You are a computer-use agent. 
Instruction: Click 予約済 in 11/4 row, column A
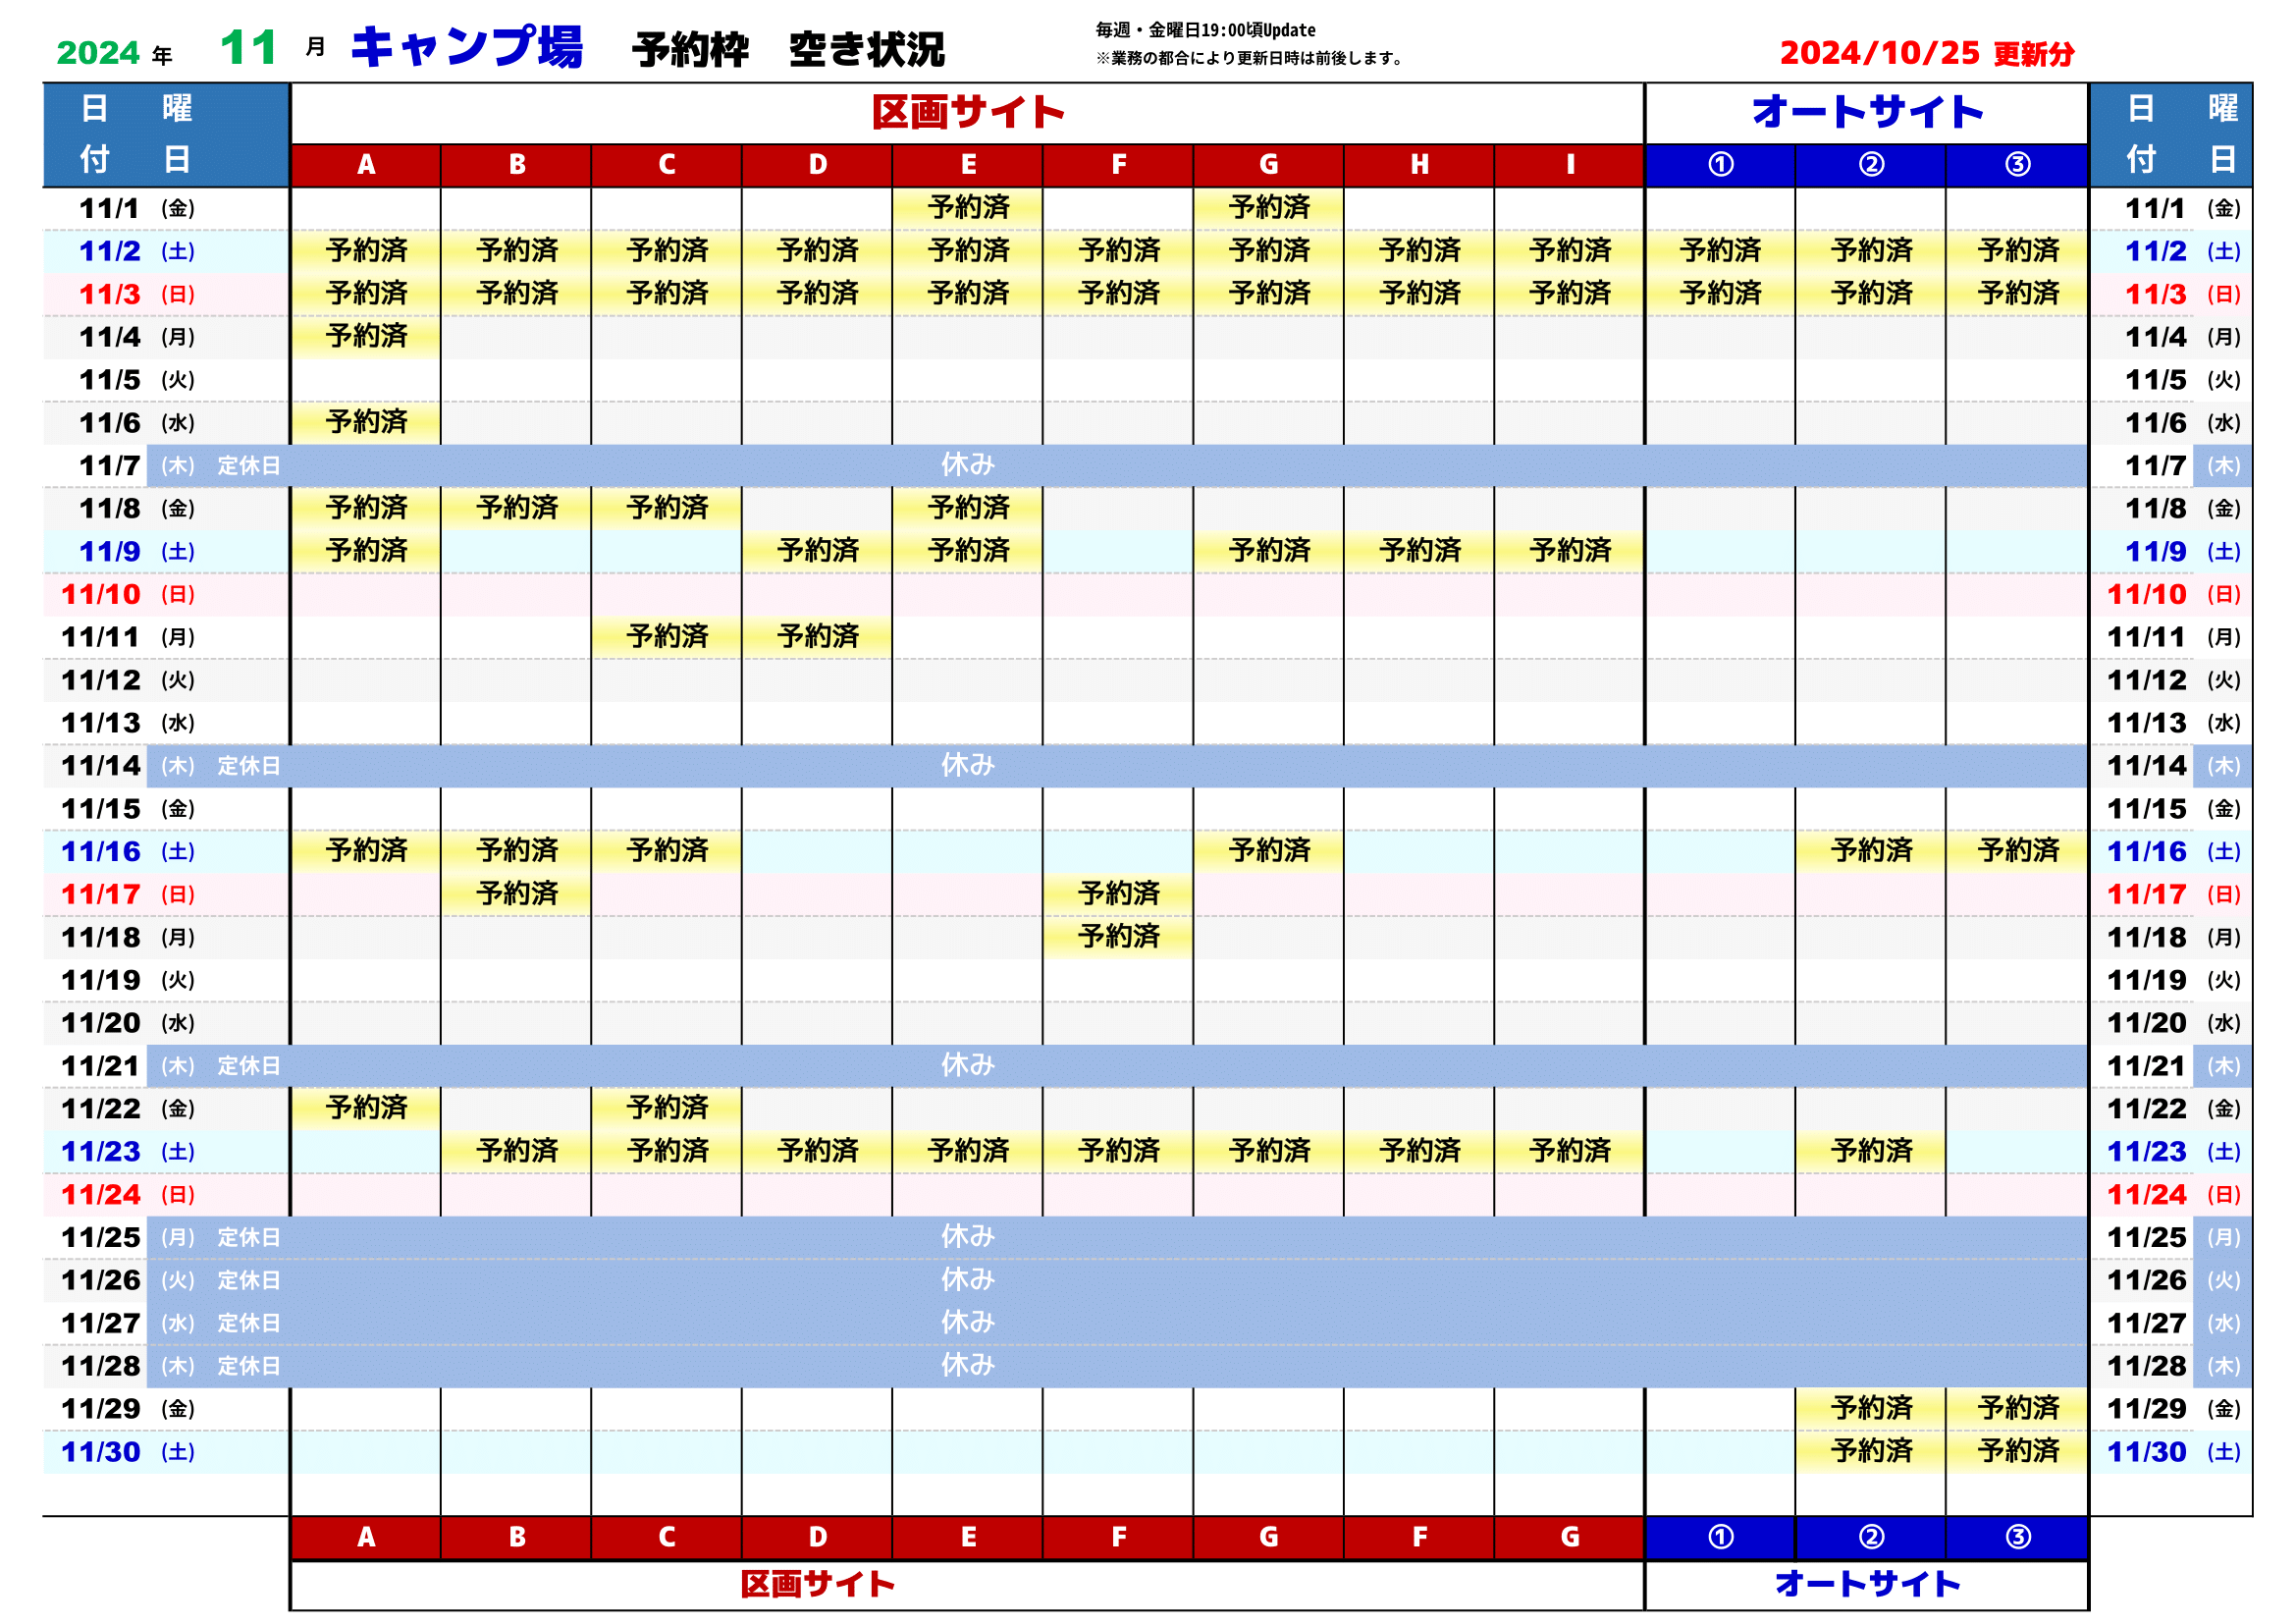(366, 337)
